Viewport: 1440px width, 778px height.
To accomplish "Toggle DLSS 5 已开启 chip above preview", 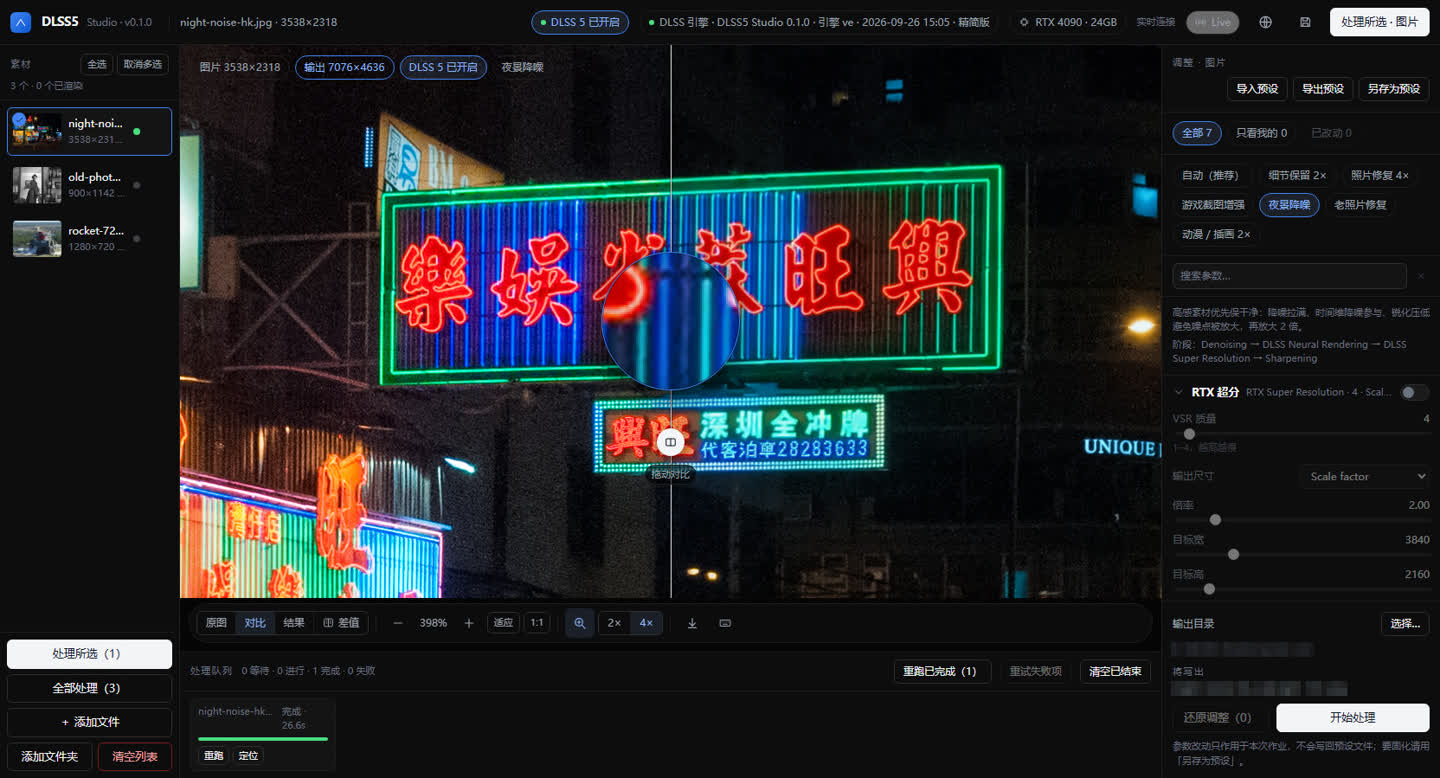I will coord(443,67).
